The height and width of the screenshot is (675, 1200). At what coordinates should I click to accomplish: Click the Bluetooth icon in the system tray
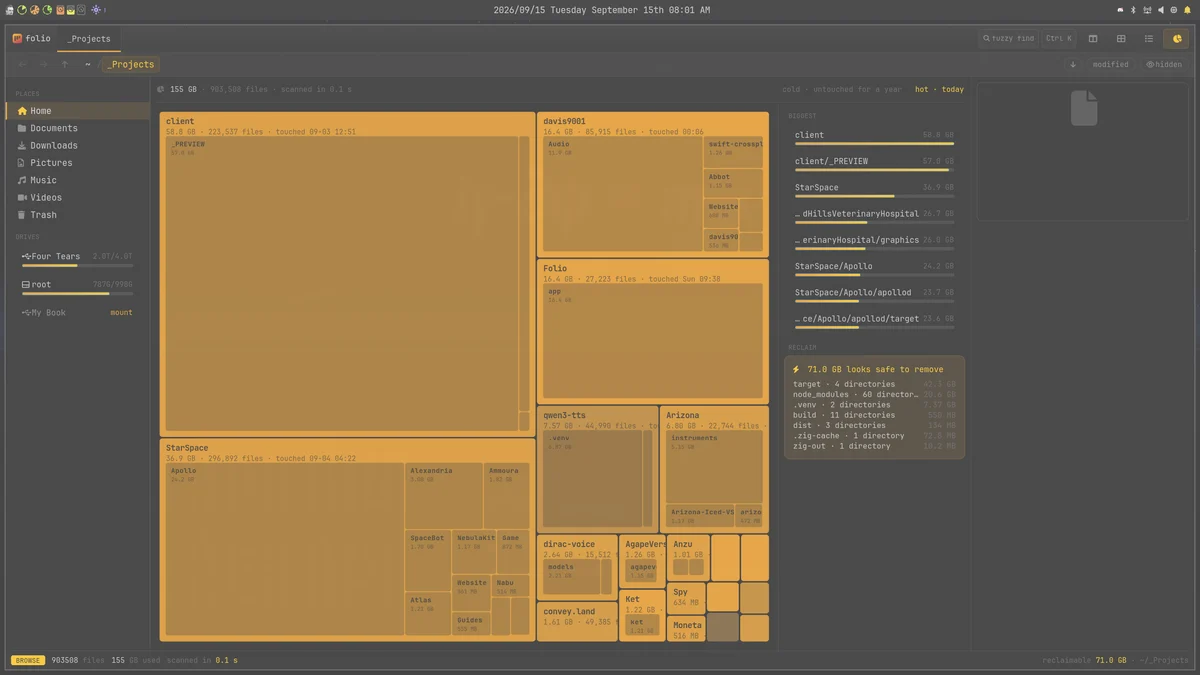pyautogui.click(x=1133, y=10)
